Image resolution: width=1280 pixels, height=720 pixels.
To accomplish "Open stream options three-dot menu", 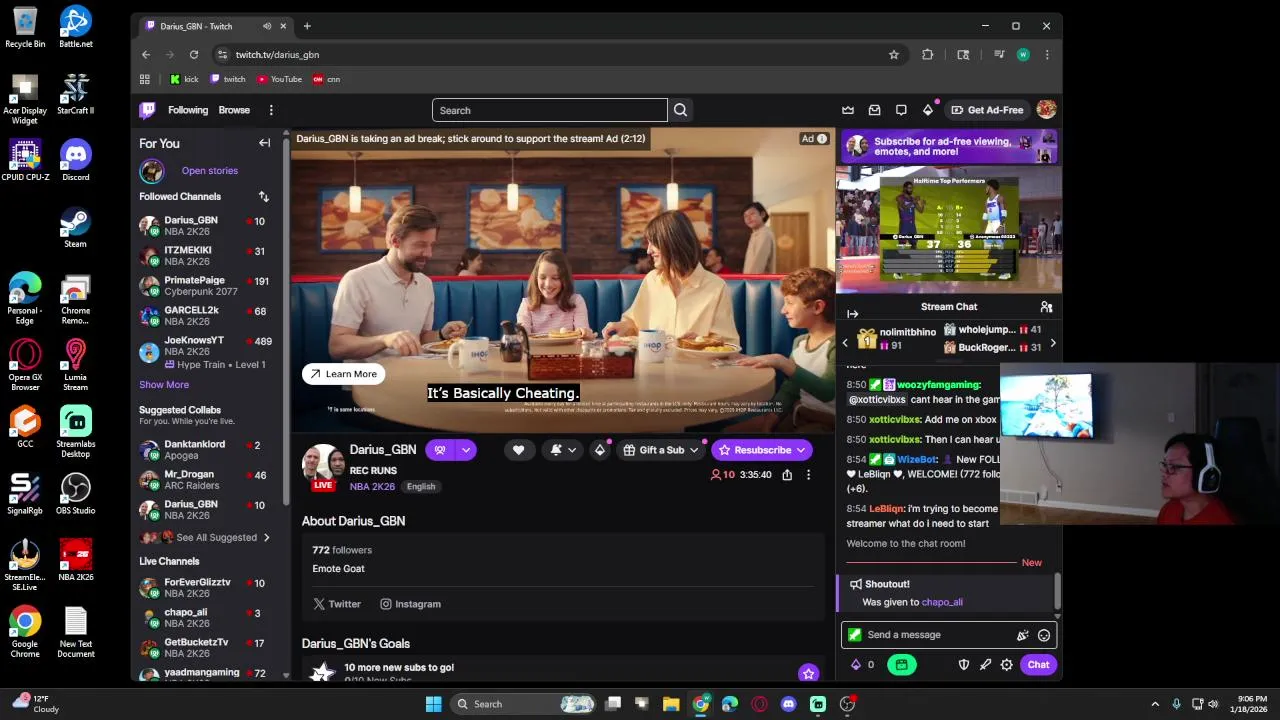I will (x=808, y=475).
